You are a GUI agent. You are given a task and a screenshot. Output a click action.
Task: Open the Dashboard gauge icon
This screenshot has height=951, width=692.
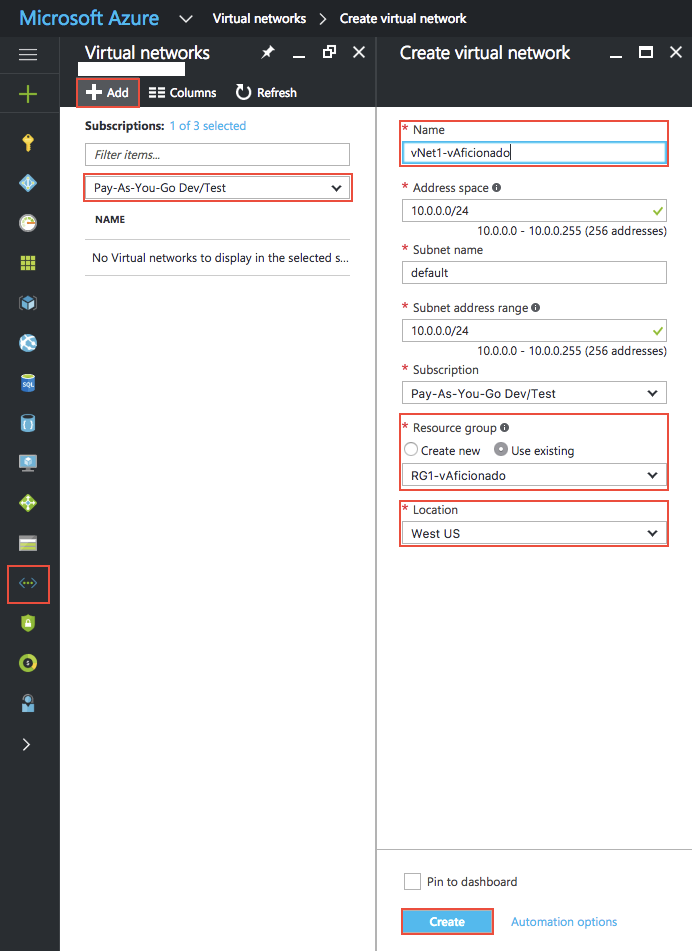(x=28, y=223)
